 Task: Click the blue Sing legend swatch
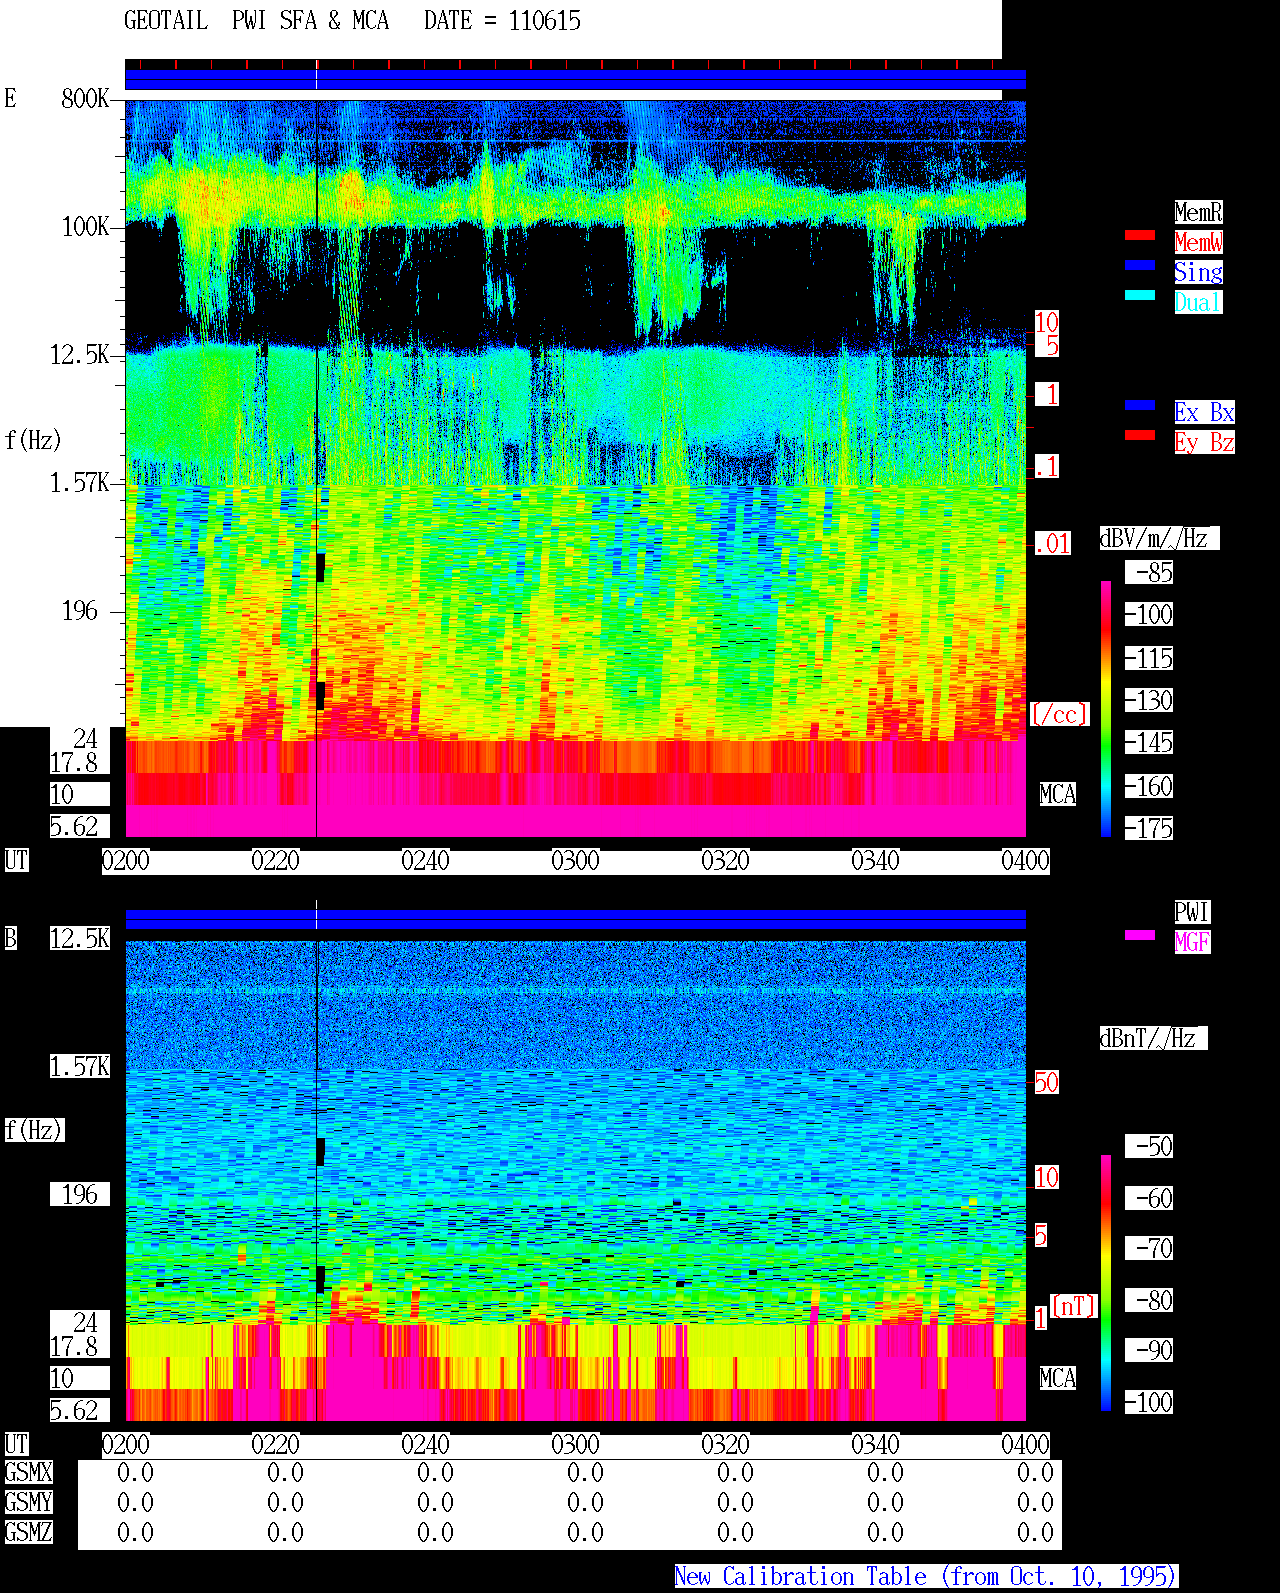pos(1140,265)
